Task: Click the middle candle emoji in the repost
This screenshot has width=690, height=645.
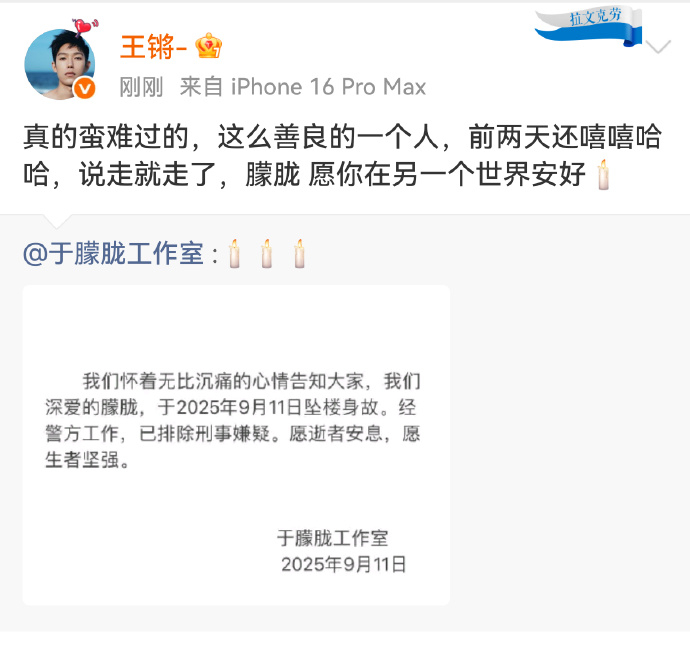Action: [x=267, y=254]
